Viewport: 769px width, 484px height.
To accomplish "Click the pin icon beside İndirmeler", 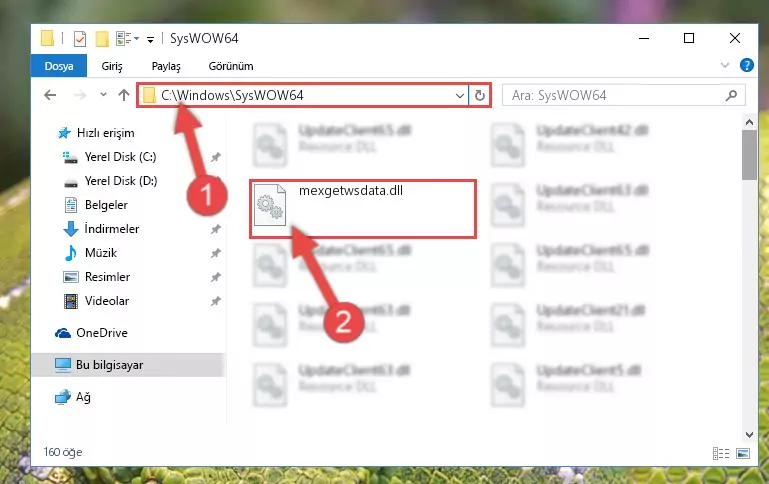I will point(215,229).
